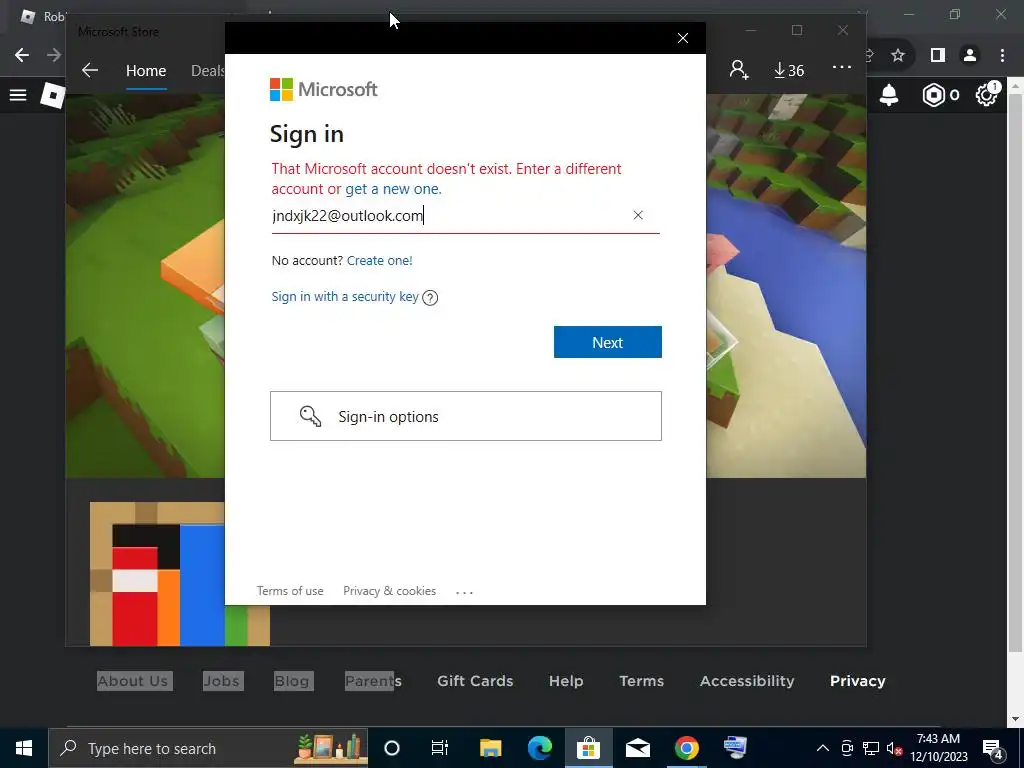This screenshot has height=768, width=1024.
Task: Open the Roblox hamburger menu
Action: (18, 95)
